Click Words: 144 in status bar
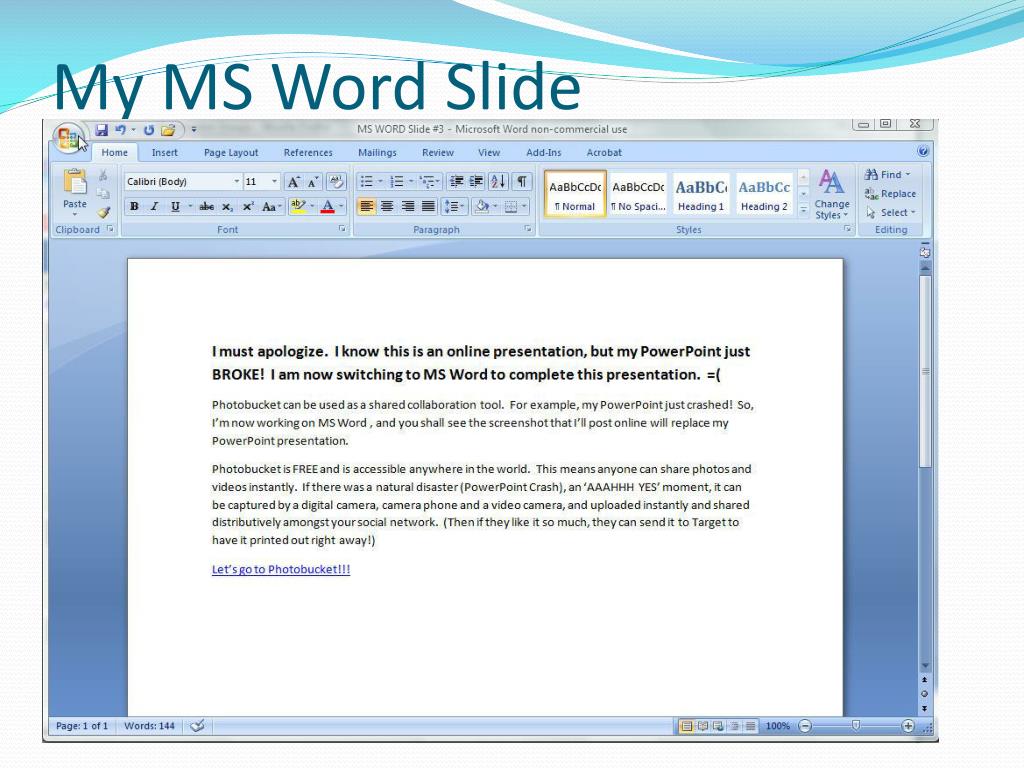Screen dimensions: 1024x768 tap(150, 726)
